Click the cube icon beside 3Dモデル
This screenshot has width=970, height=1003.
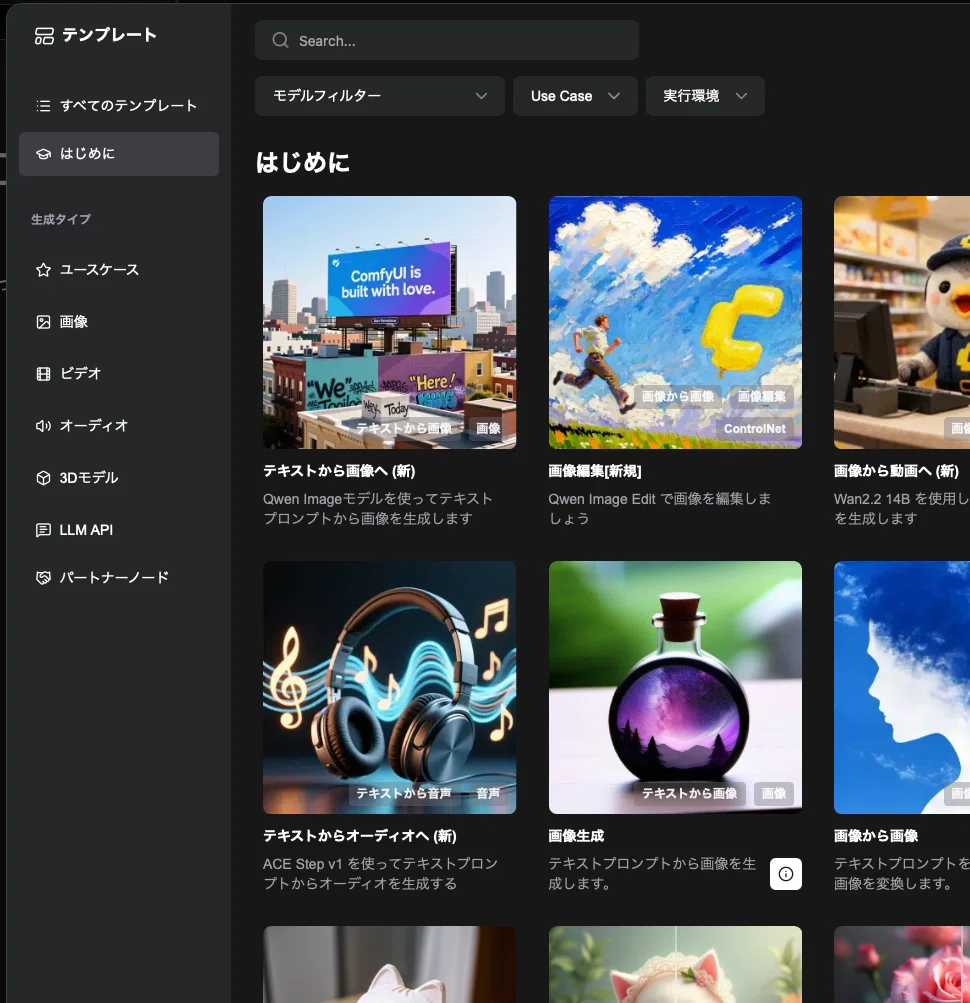pos(43,478)
